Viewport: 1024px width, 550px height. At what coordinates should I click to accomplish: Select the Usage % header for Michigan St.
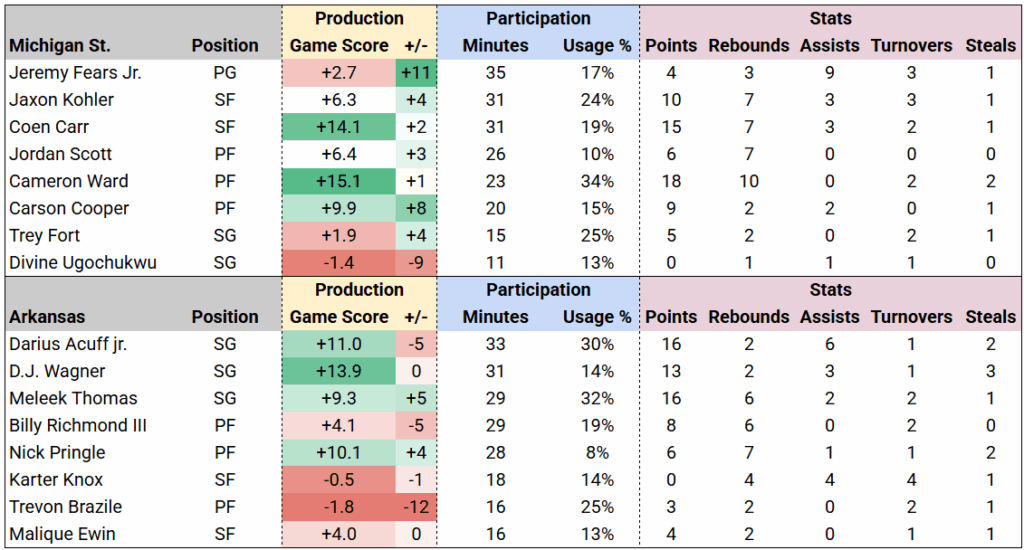[x=597, y=46]
